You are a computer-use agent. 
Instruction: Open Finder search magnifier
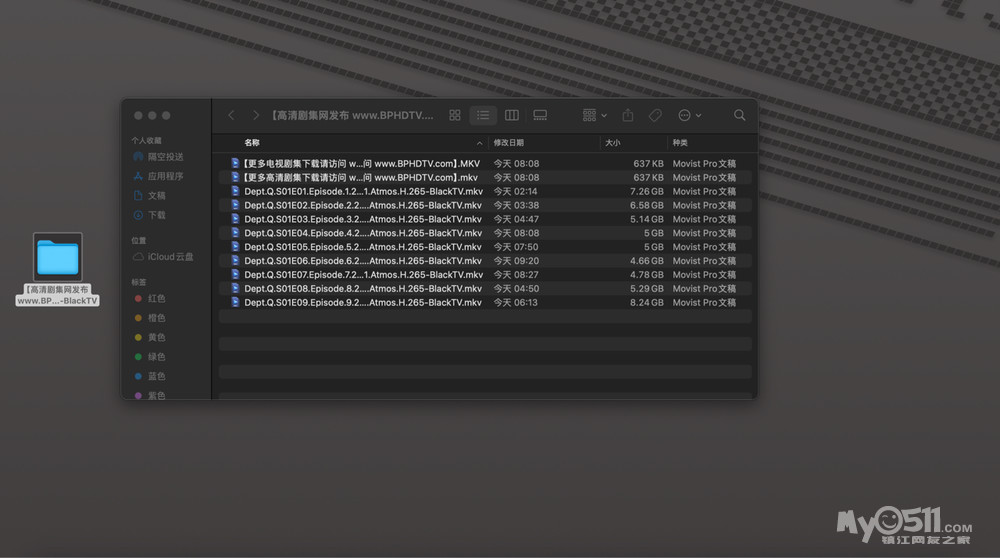(x=740, y=116)
